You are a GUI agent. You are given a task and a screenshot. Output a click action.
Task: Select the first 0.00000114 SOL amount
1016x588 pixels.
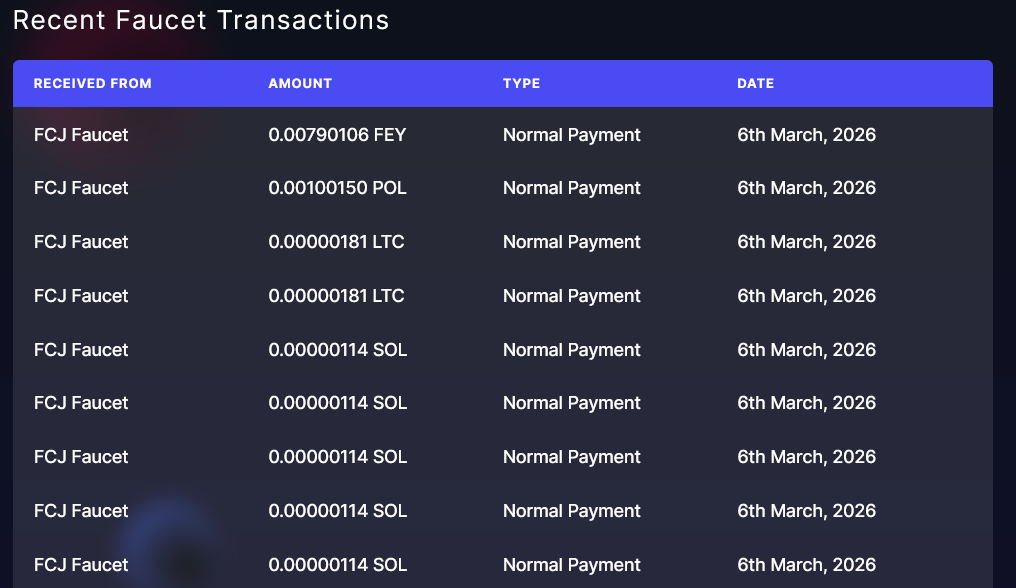338,350
